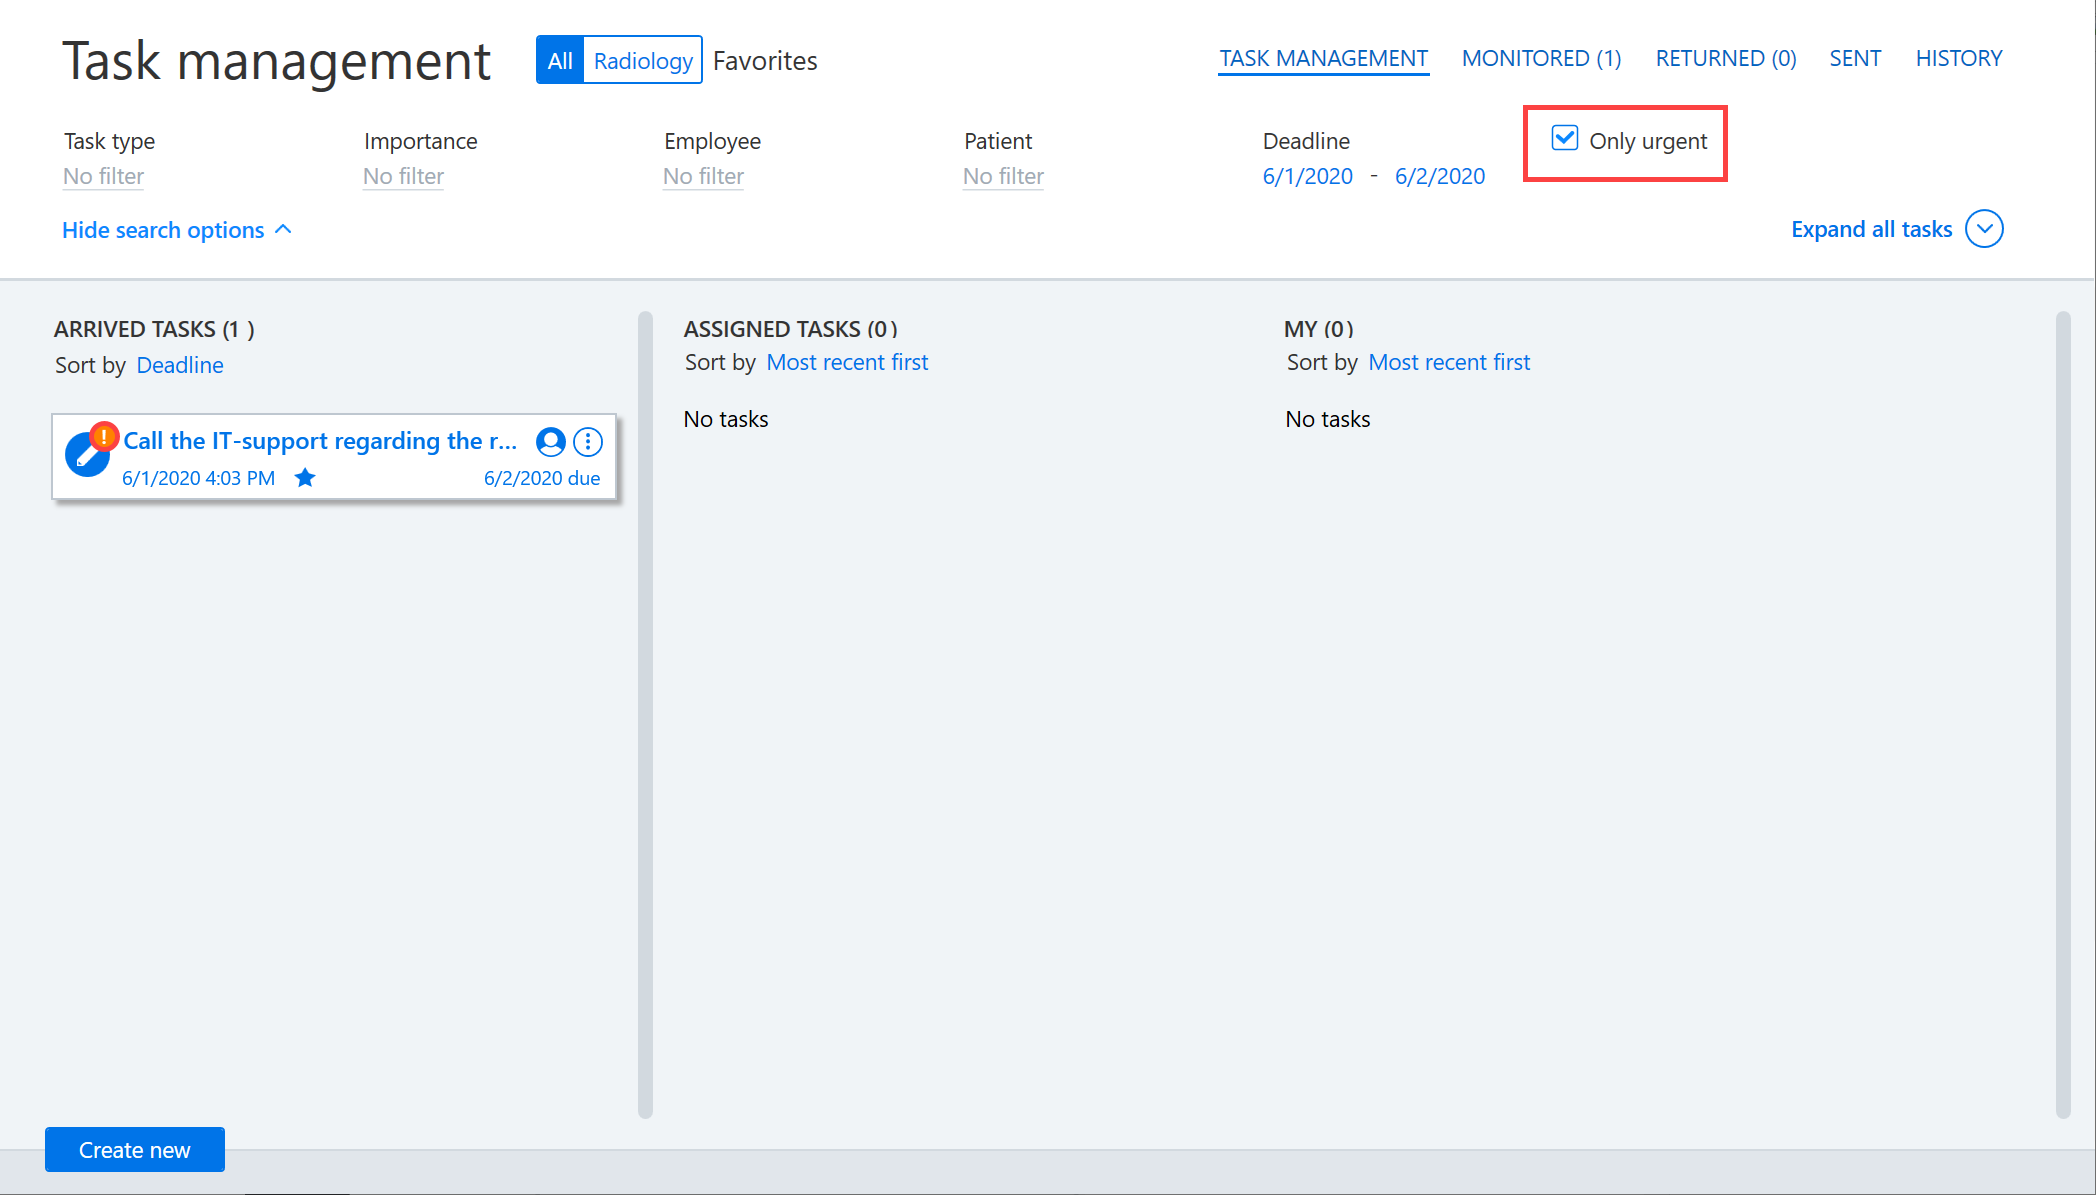Pick the deadline start date 6/1/2020
Image resolution: width=2096 pixels, height=1195 pixels.
tap(1308, 176)
